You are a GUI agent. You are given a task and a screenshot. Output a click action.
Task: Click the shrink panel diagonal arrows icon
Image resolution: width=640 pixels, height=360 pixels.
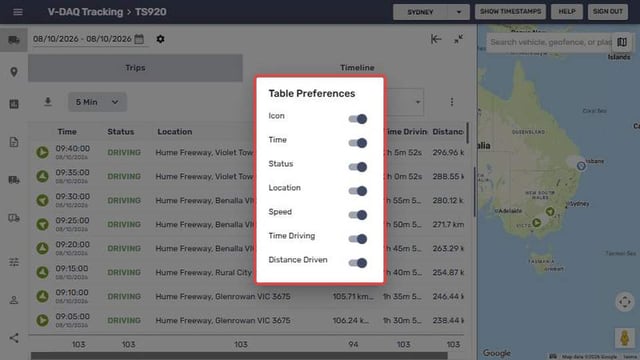[458, 39]
